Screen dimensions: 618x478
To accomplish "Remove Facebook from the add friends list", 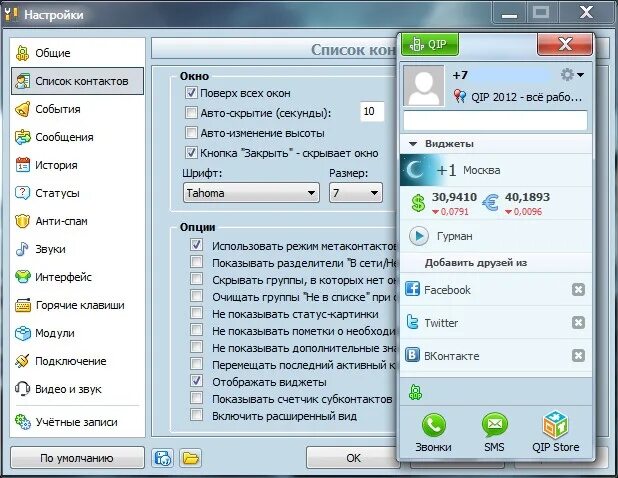I will tap(578, 290).
